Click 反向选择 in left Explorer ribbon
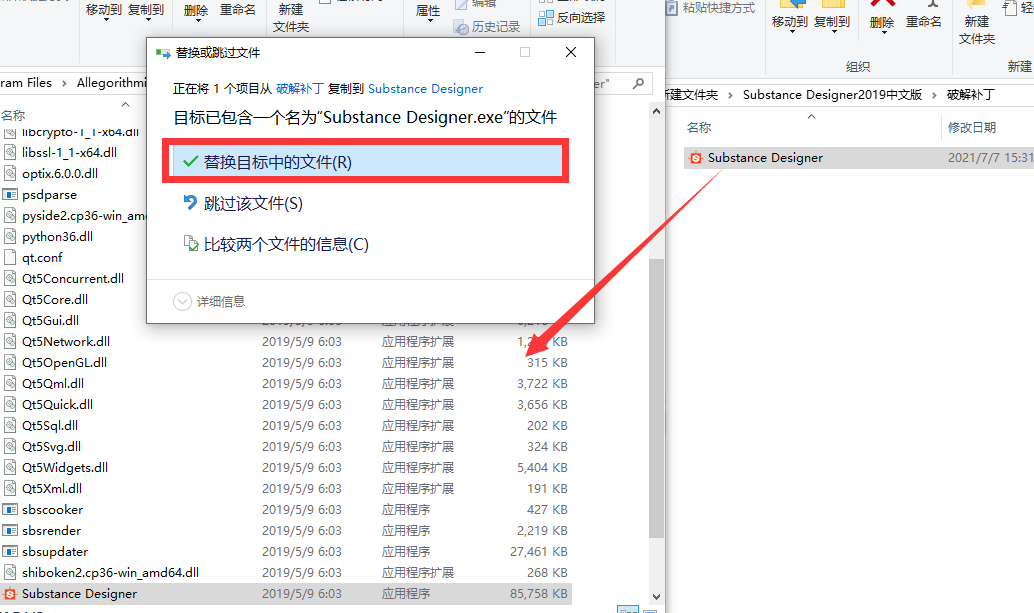 [x=572, y=18]
